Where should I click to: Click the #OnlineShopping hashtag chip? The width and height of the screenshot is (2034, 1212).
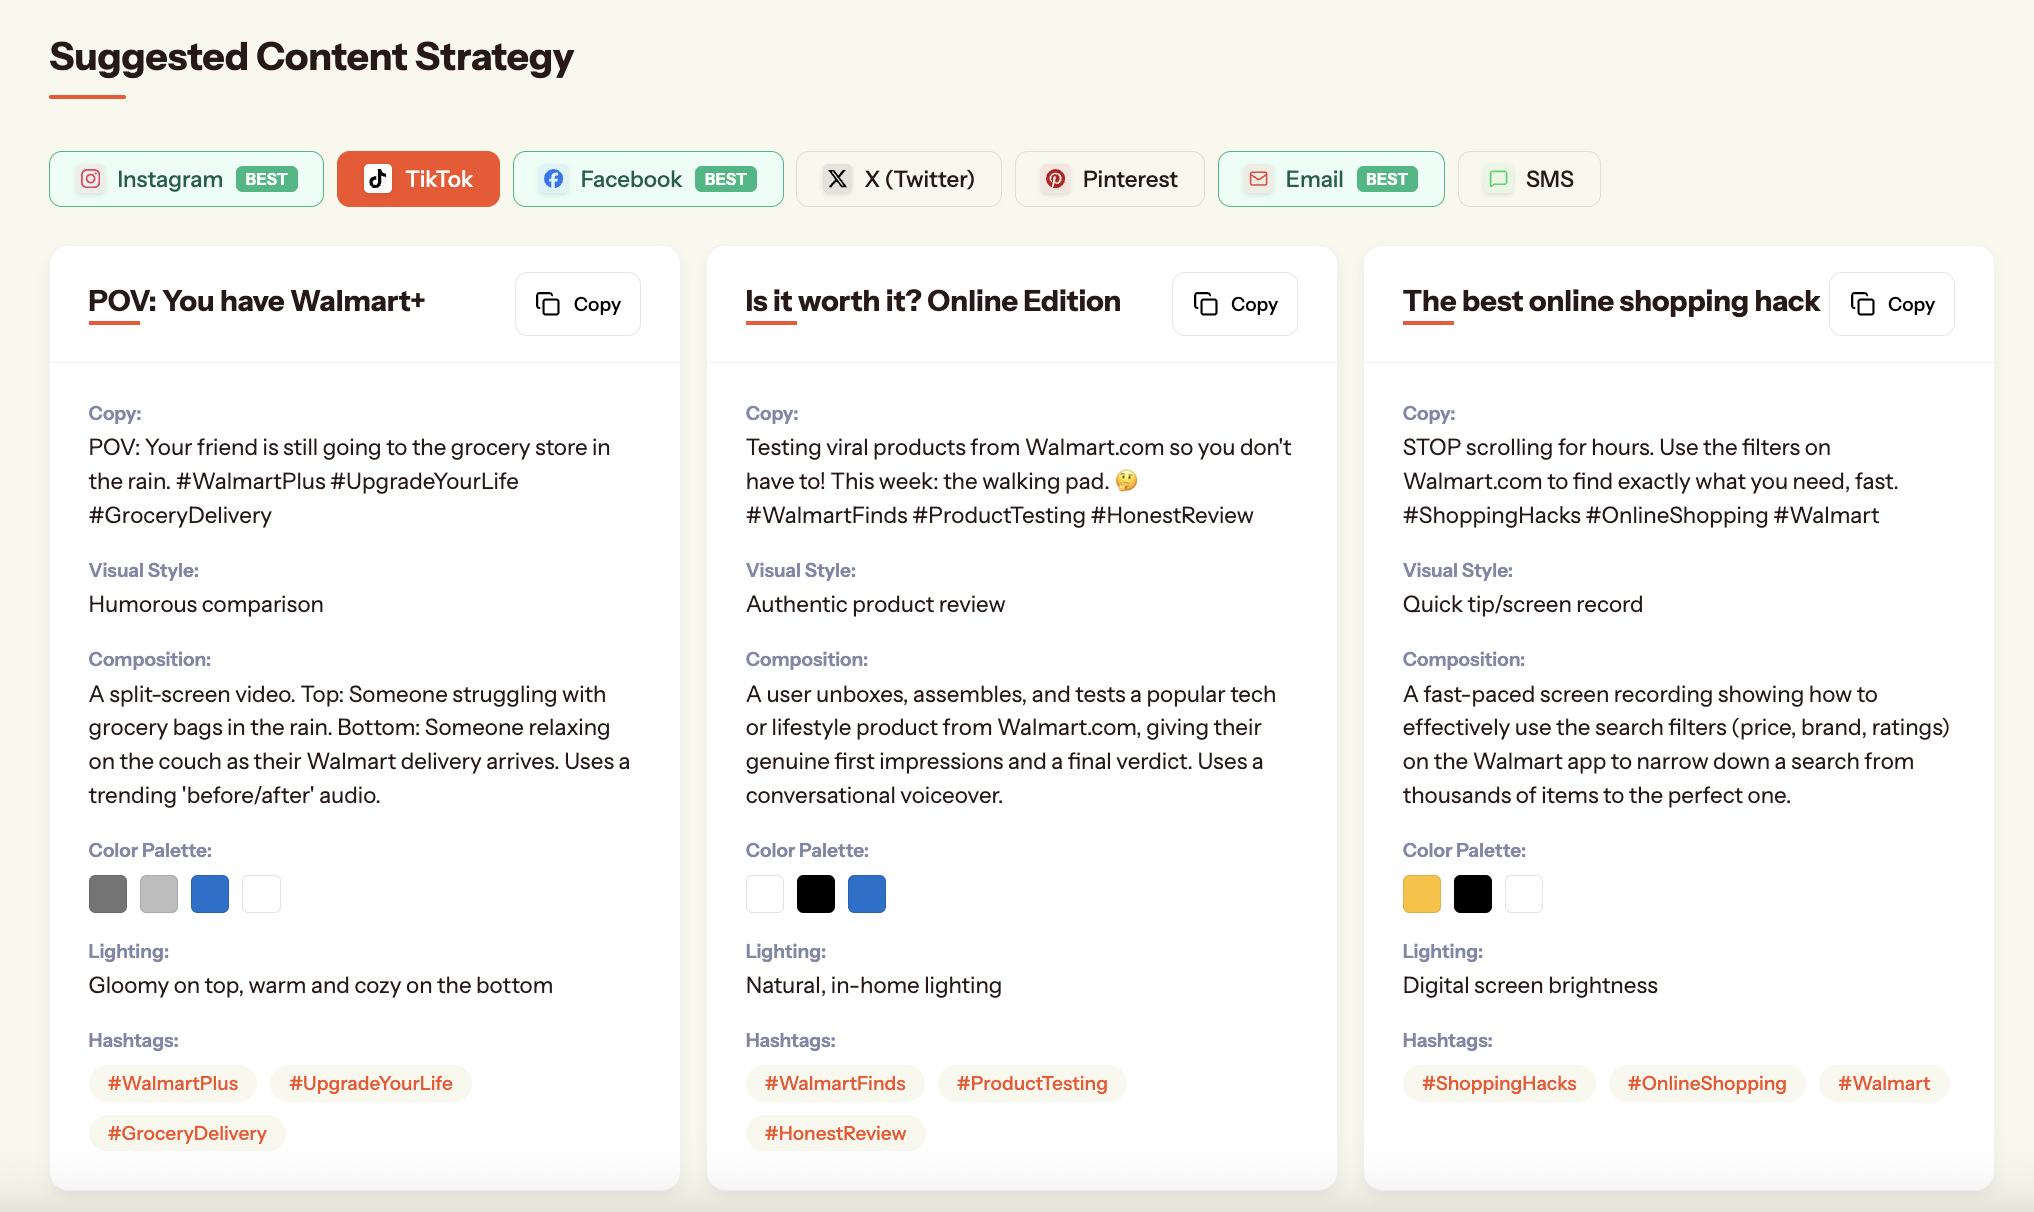pos(1706,1083)
